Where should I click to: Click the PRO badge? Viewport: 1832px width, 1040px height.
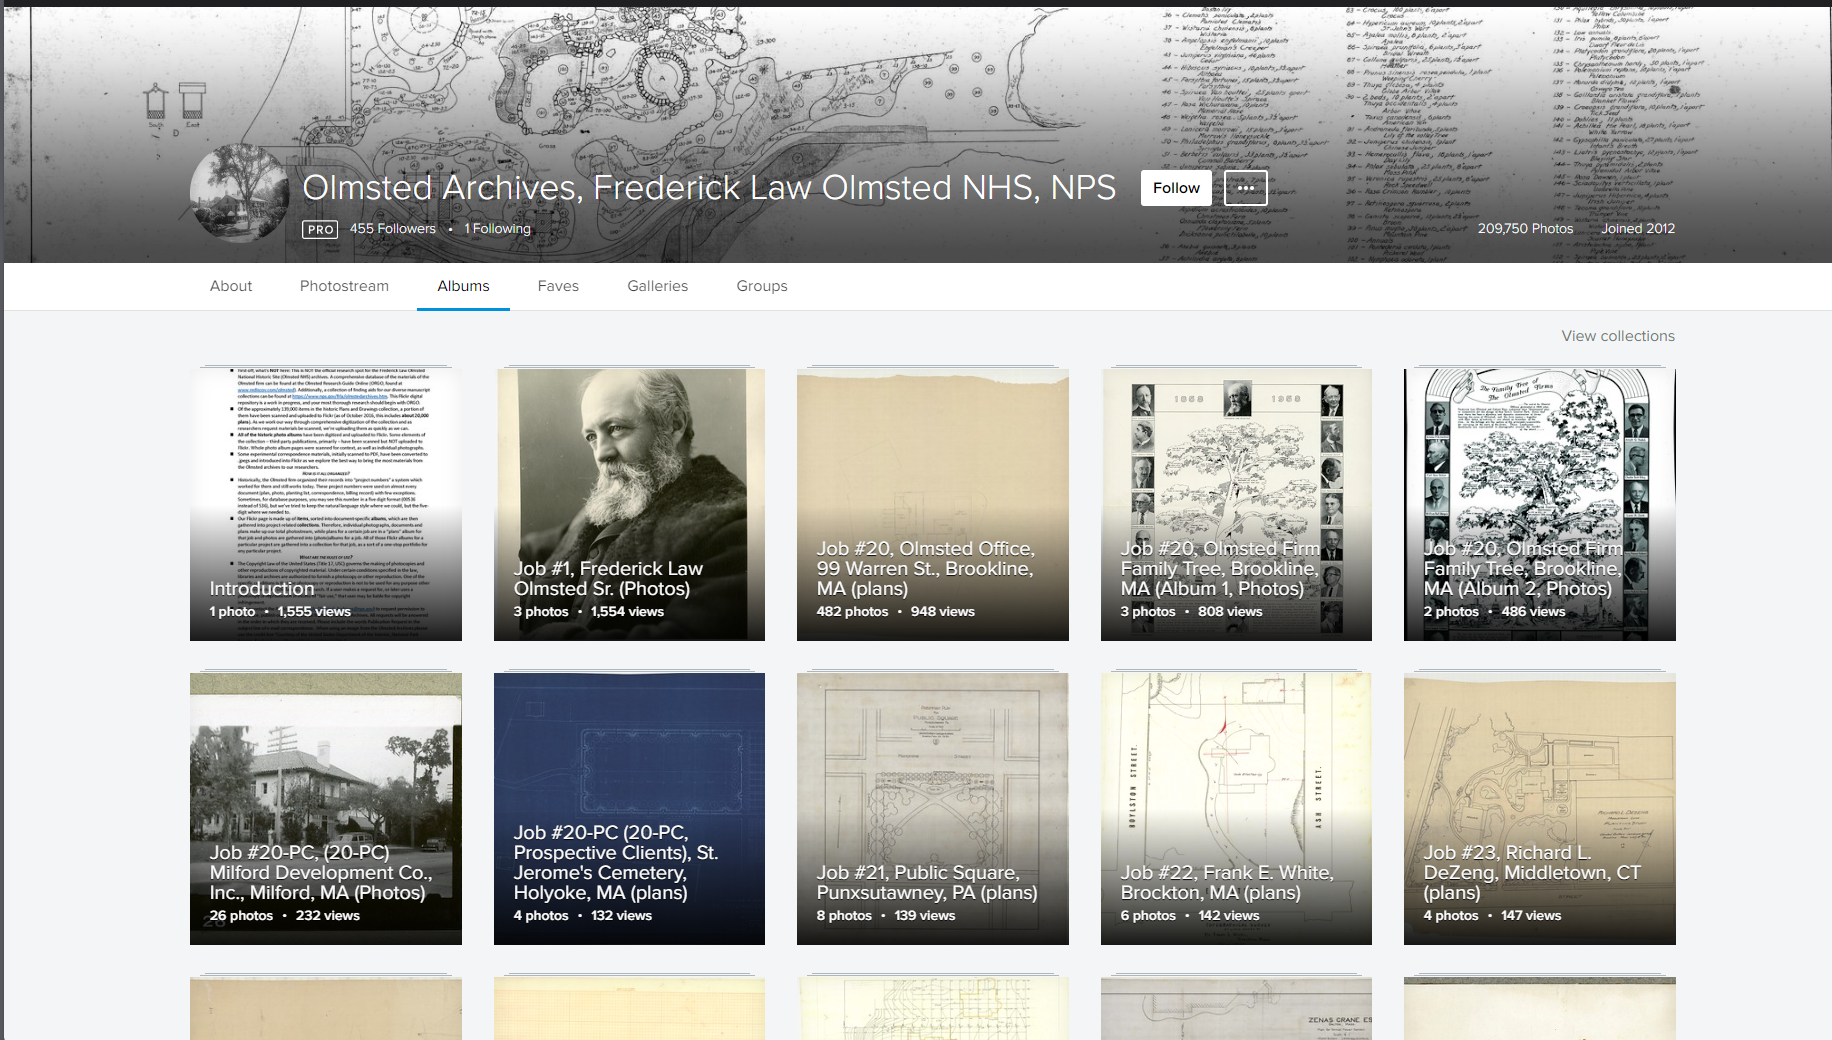coord(320,229)
